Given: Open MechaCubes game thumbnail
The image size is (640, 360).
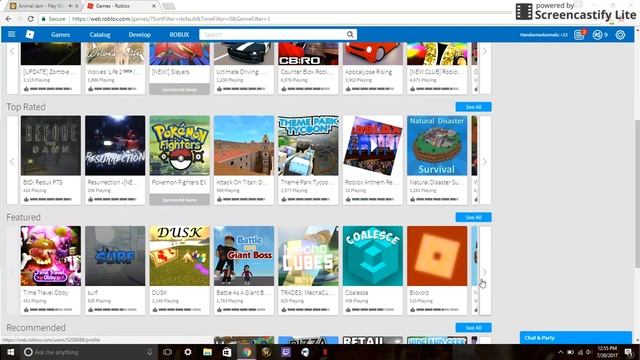Looking at the screenshot, I should (x=308, y=256).
